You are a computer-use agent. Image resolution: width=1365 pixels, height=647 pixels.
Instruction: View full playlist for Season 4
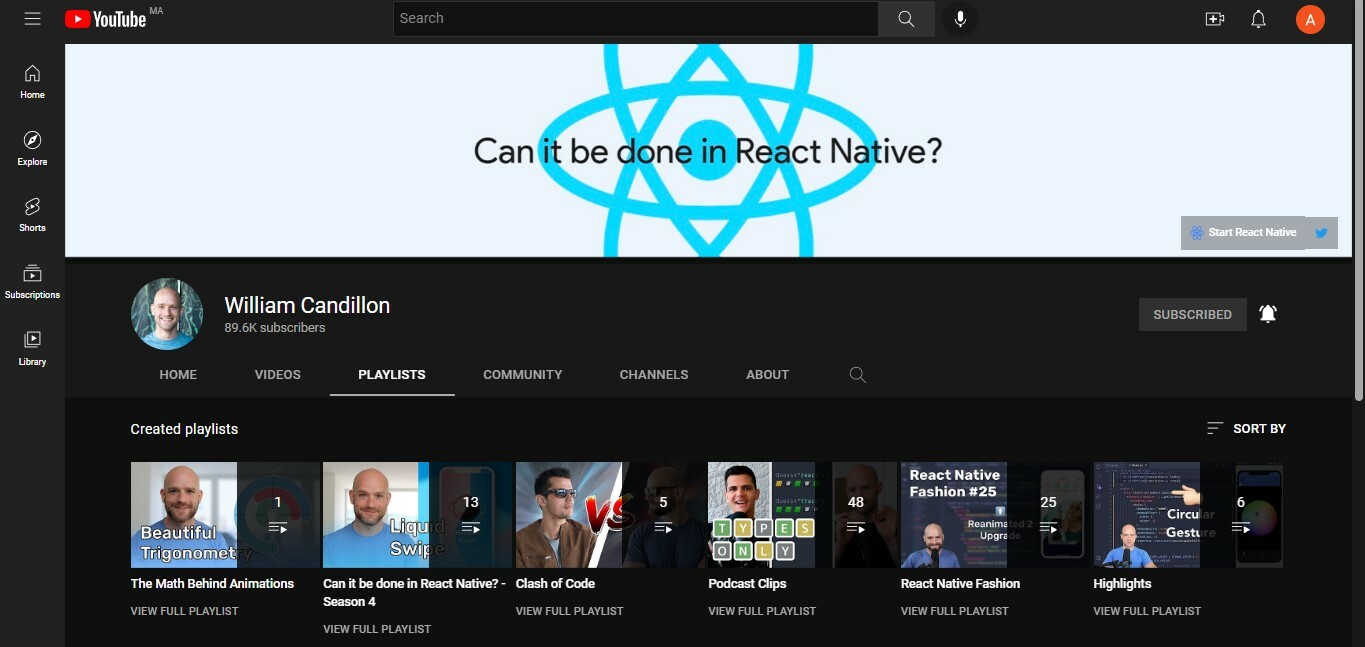tap(377, 629)
